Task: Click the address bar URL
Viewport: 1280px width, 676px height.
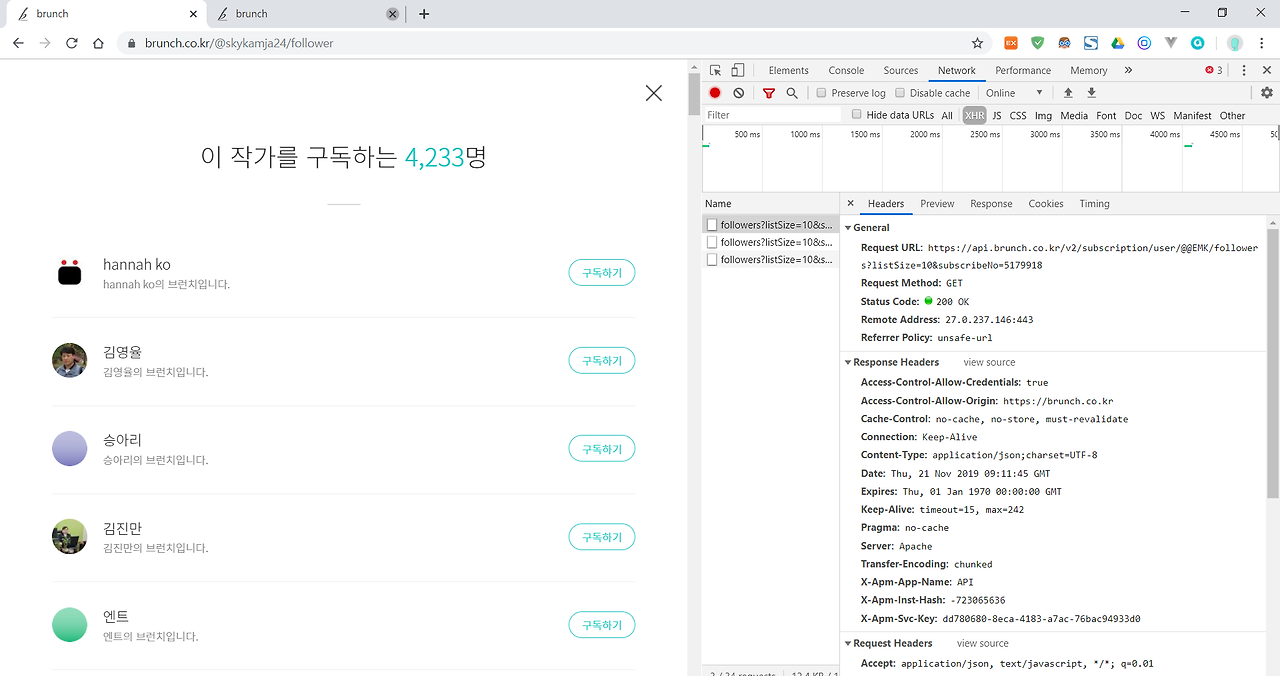Action: click(x=239, y=43)
